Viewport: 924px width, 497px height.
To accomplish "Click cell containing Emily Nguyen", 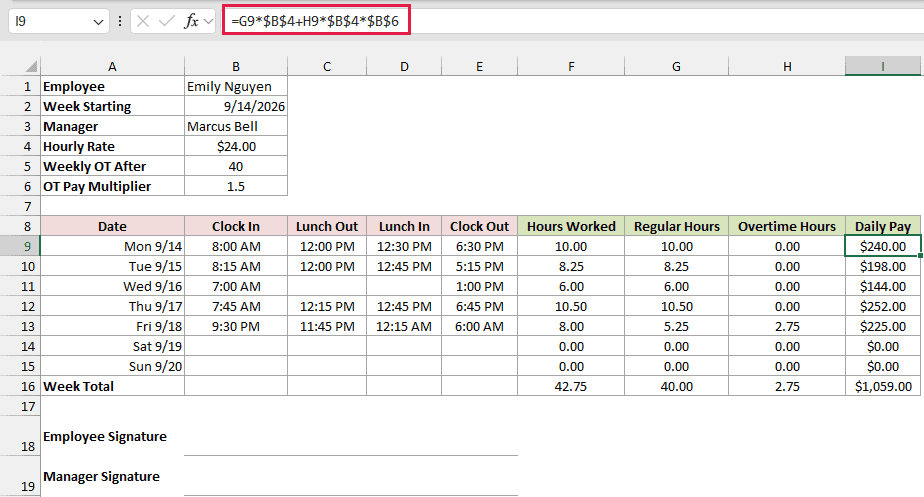I will pos(236,86).
